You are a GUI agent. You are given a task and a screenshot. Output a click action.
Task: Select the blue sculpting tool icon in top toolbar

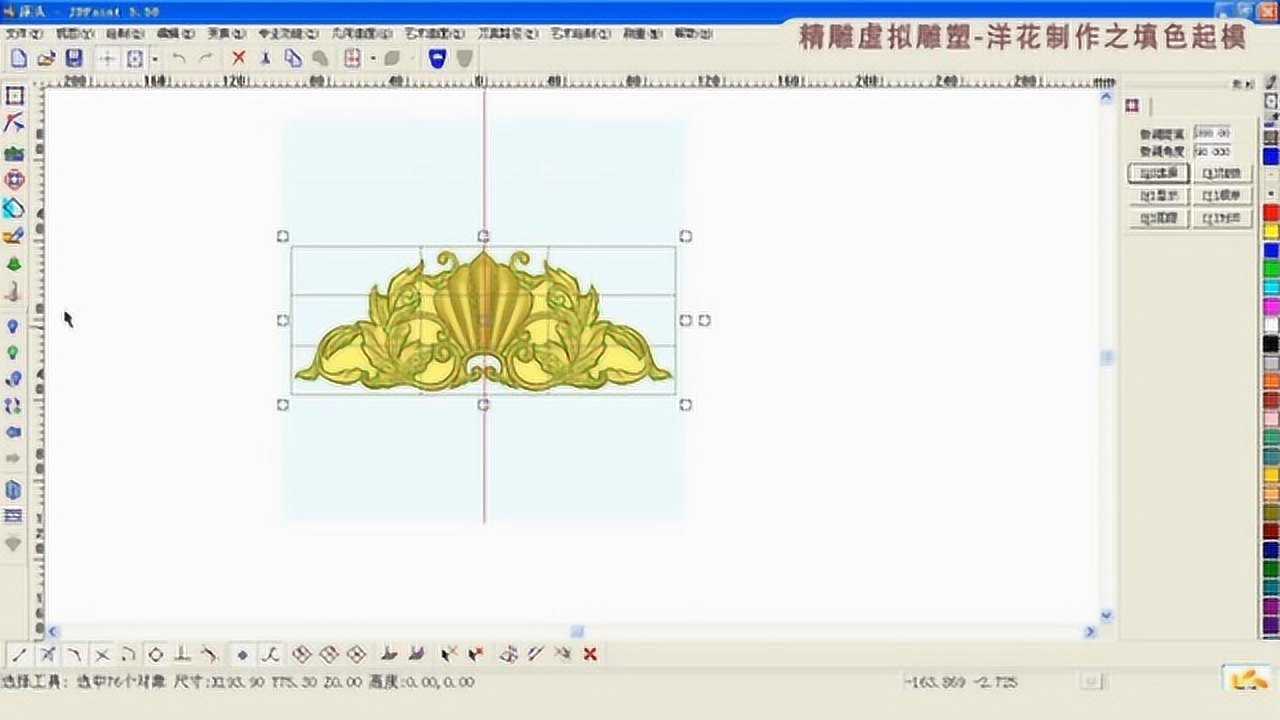point(436,58)
